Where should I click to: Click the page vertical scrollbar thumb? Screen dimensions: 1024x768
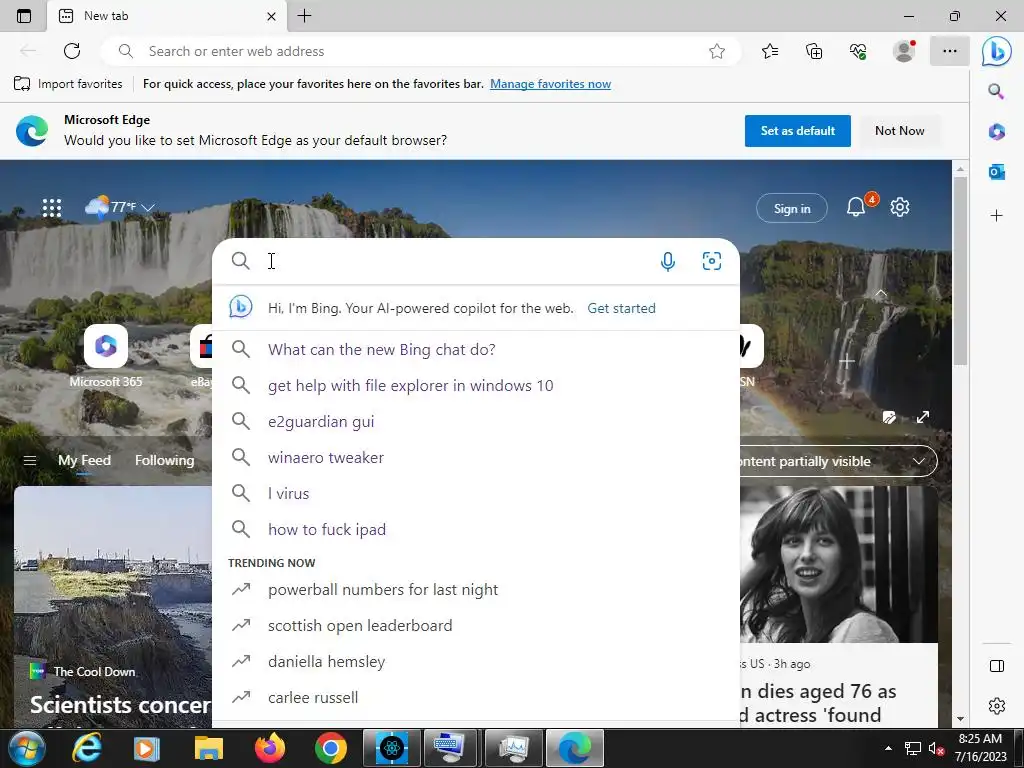(x=960, y=271)
